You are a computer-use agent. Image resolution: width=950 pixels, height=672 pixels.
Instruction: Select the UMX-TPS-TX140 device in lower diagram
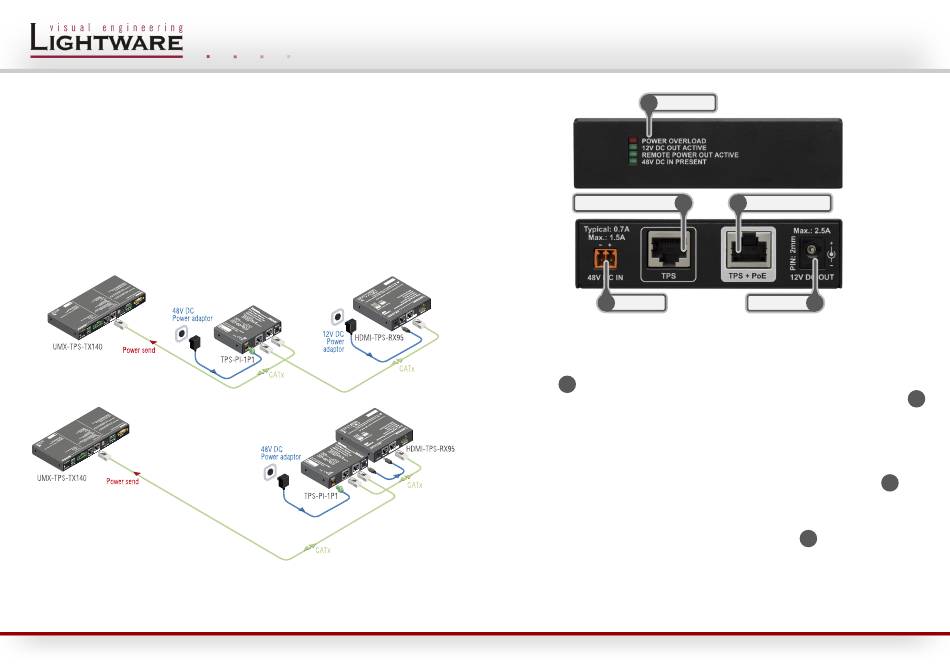click(x=81, y=439)
